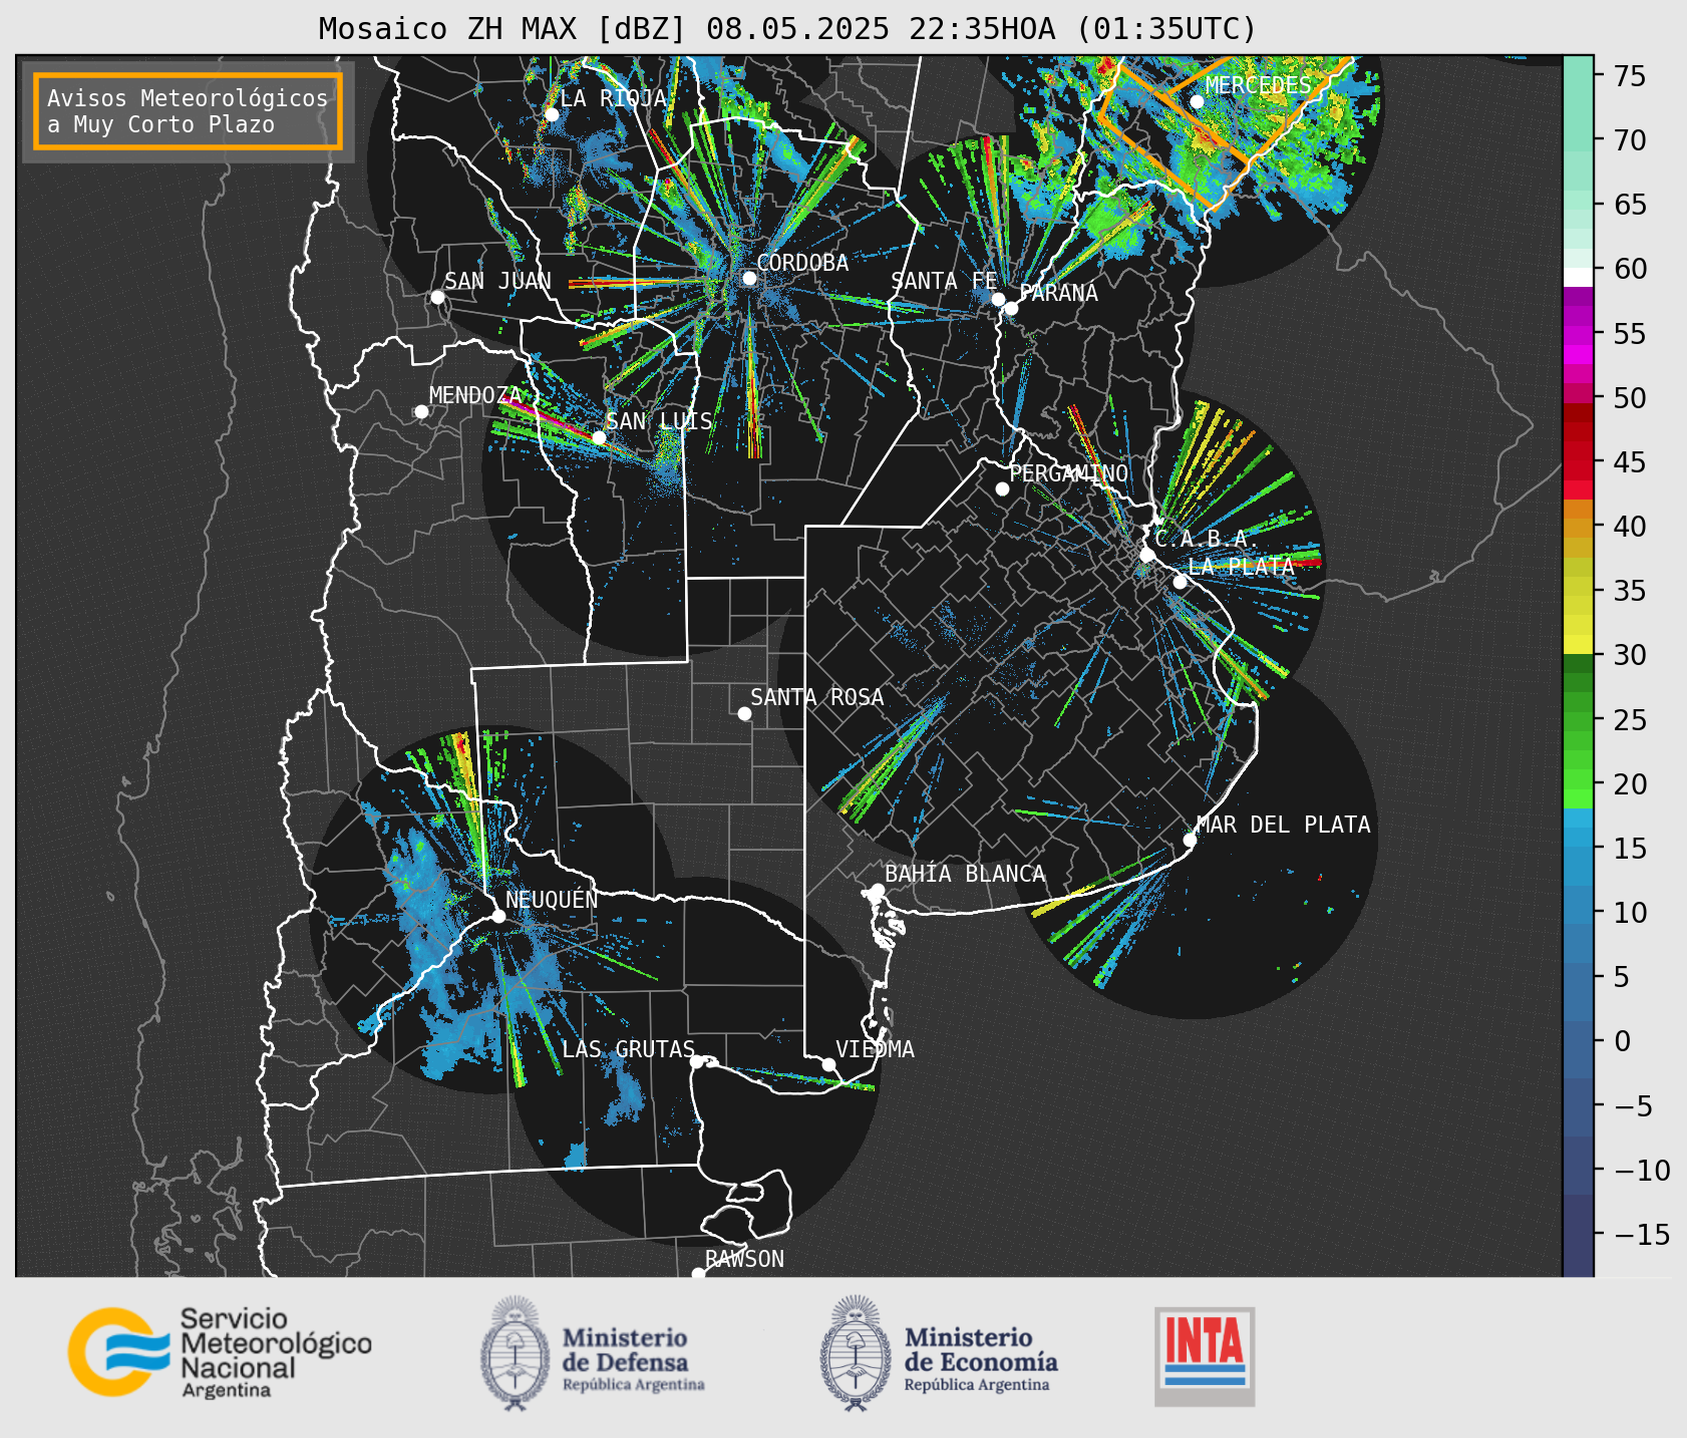Click the SAN LUIS city label

pyautogui.click(x=659, y=421)
